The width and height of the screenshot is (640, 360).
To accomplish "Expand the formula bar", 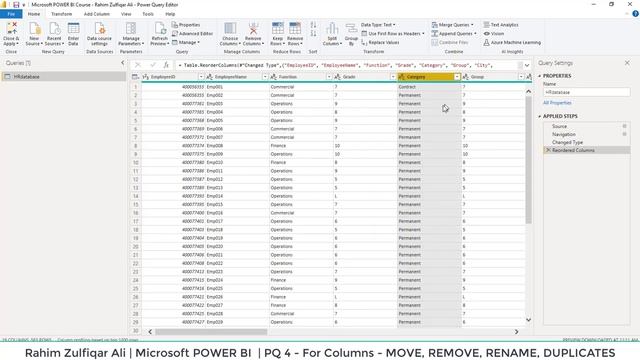I will [527, 65].
